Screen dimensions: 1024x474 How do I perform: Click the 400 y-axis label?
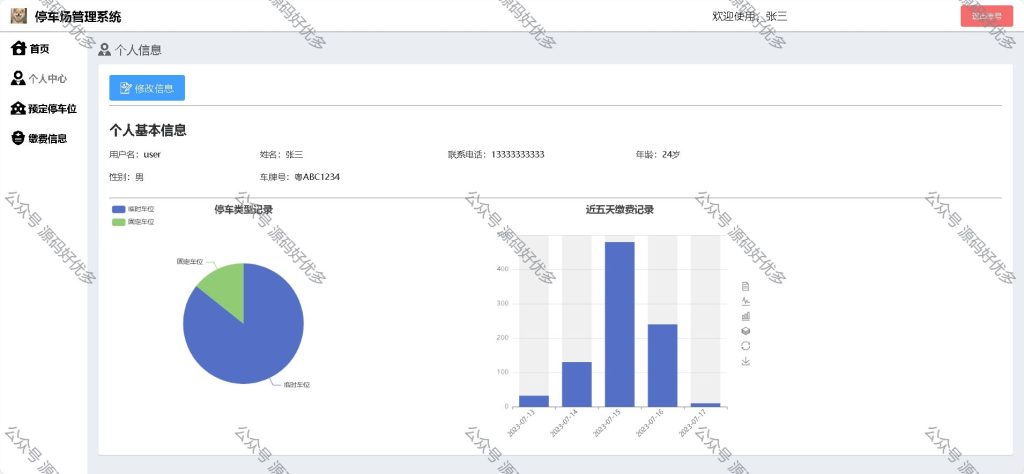503,269
